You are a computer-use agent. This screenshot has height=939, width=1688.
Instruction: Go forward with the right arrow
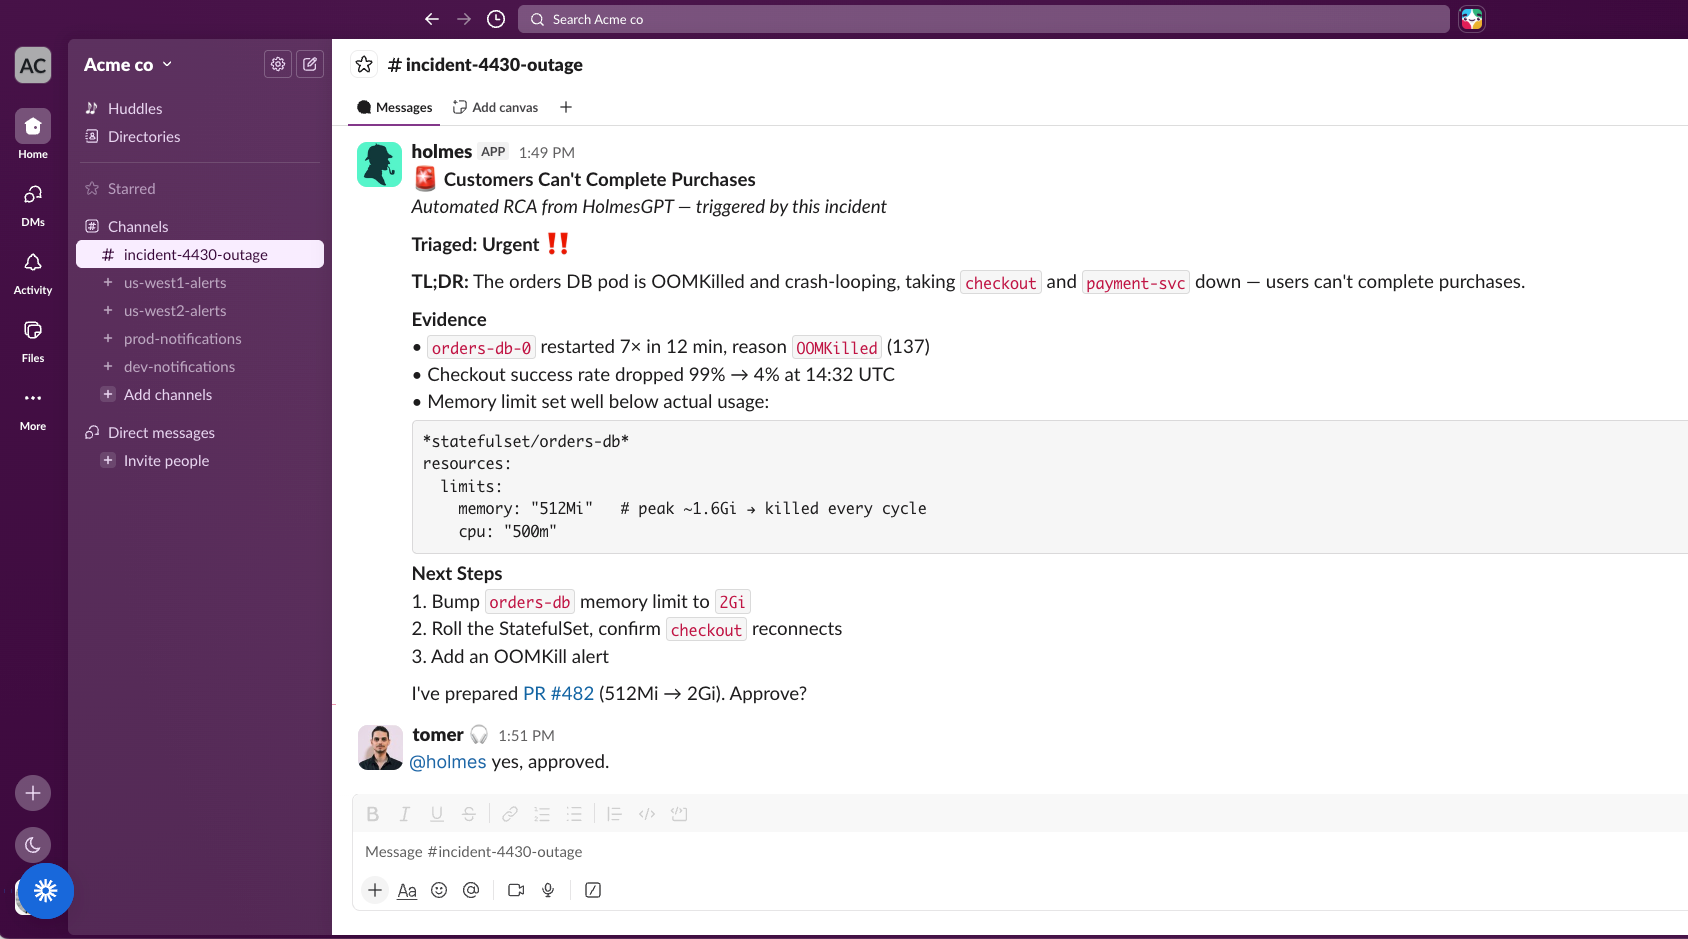[464, 19]
